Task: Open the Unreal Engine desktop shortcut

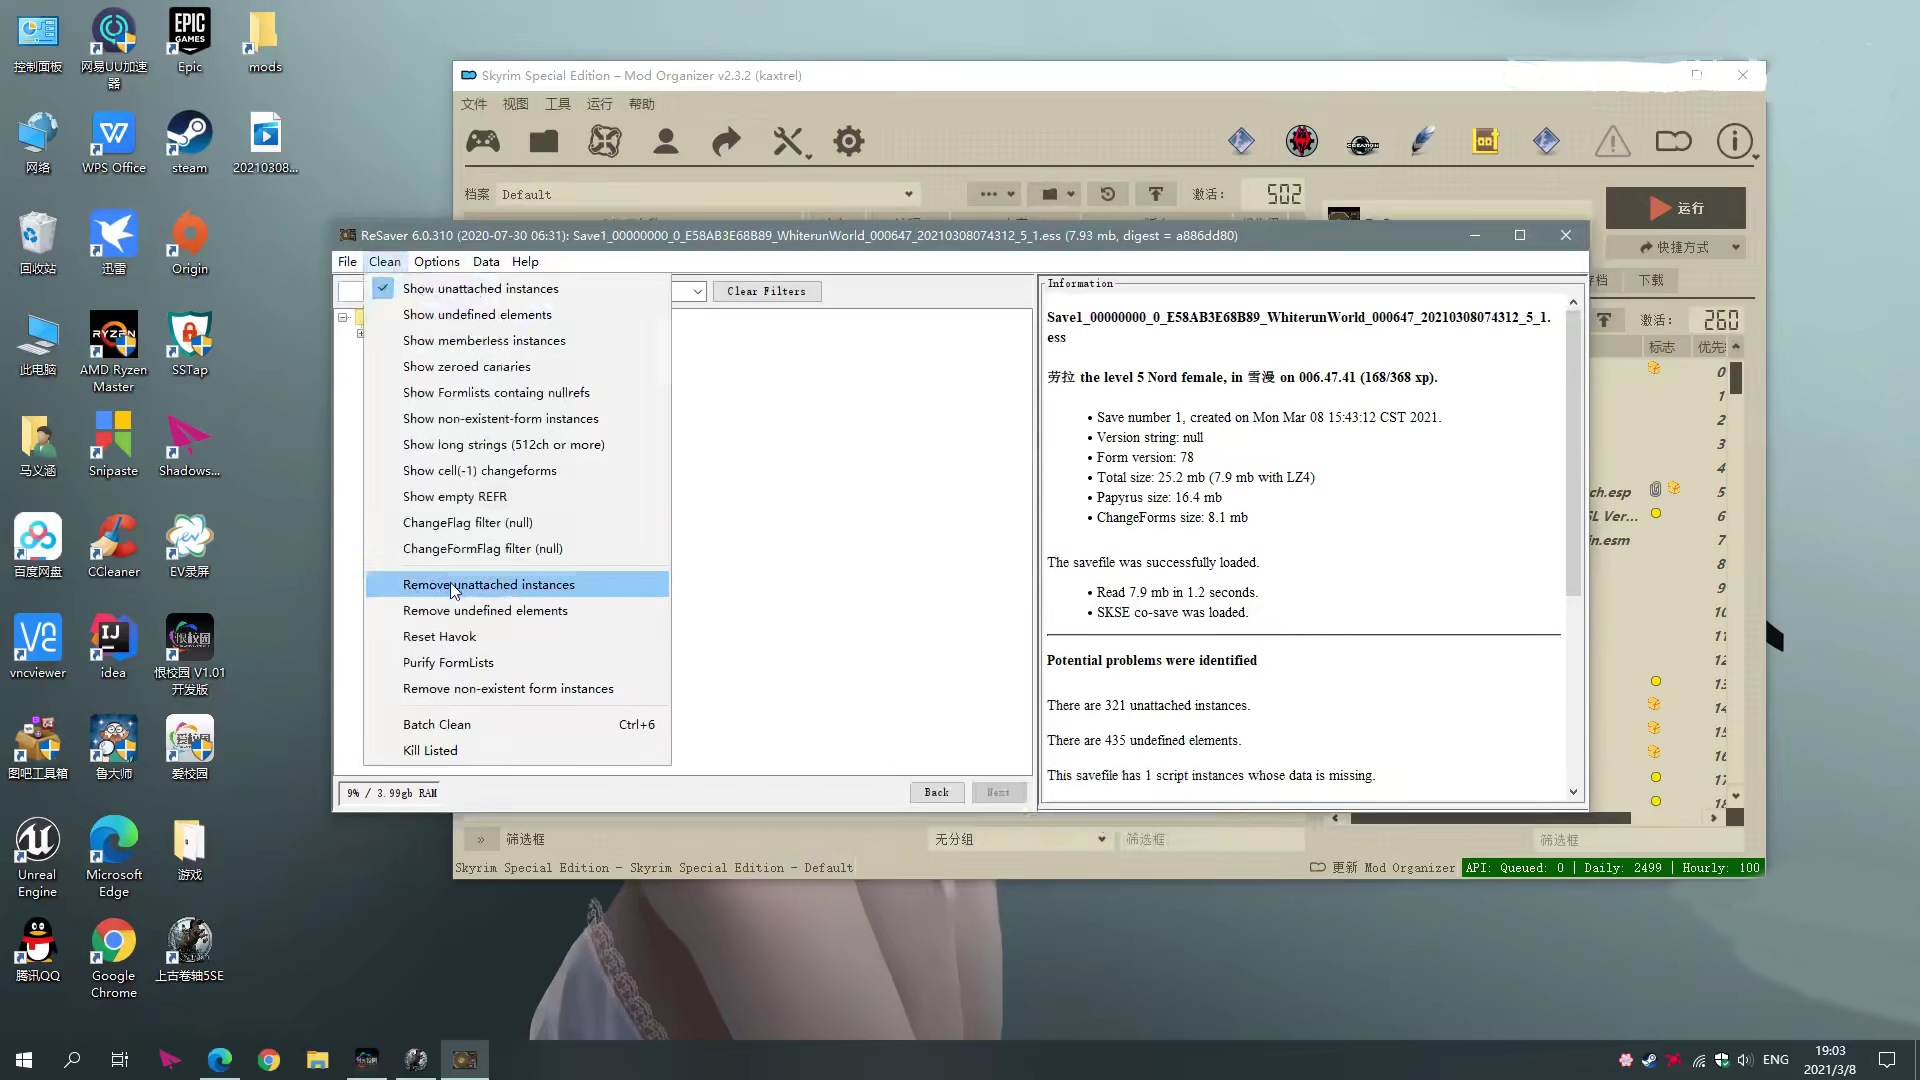Action: tap(37, 857)
